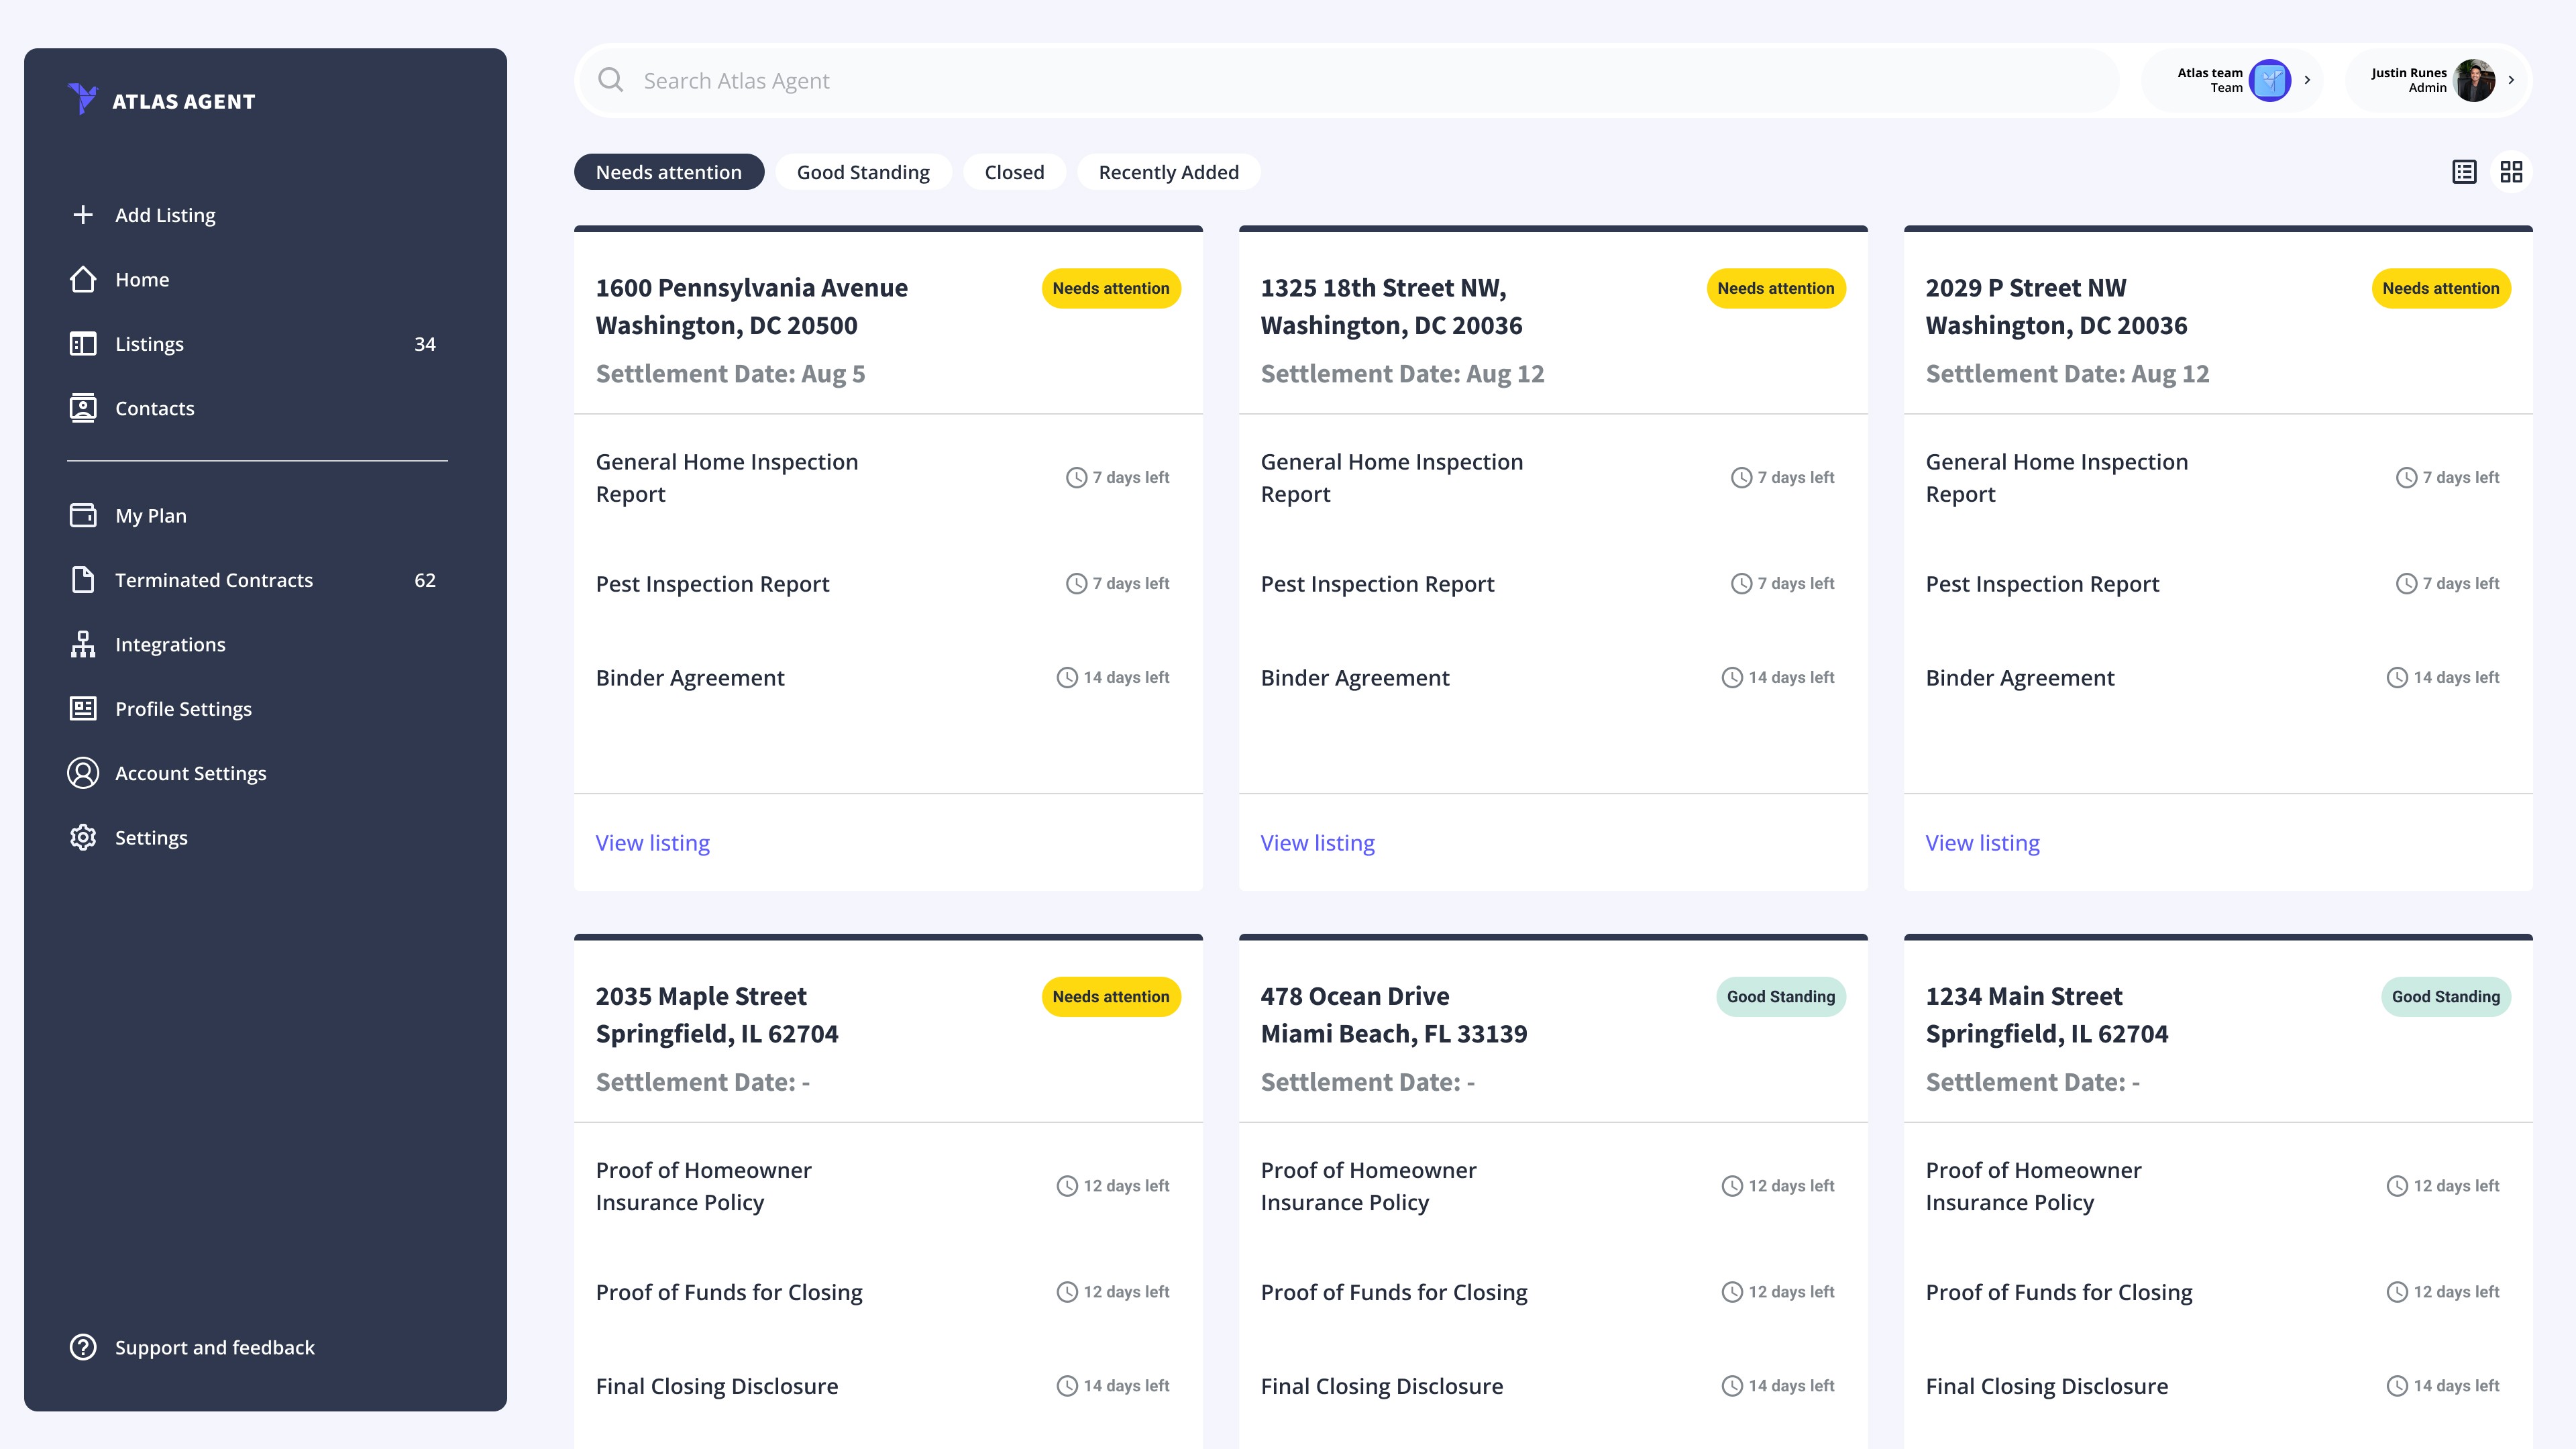
Task: Expand the Justin Runes account menu chevron
Action: [x=2511, y=80]
